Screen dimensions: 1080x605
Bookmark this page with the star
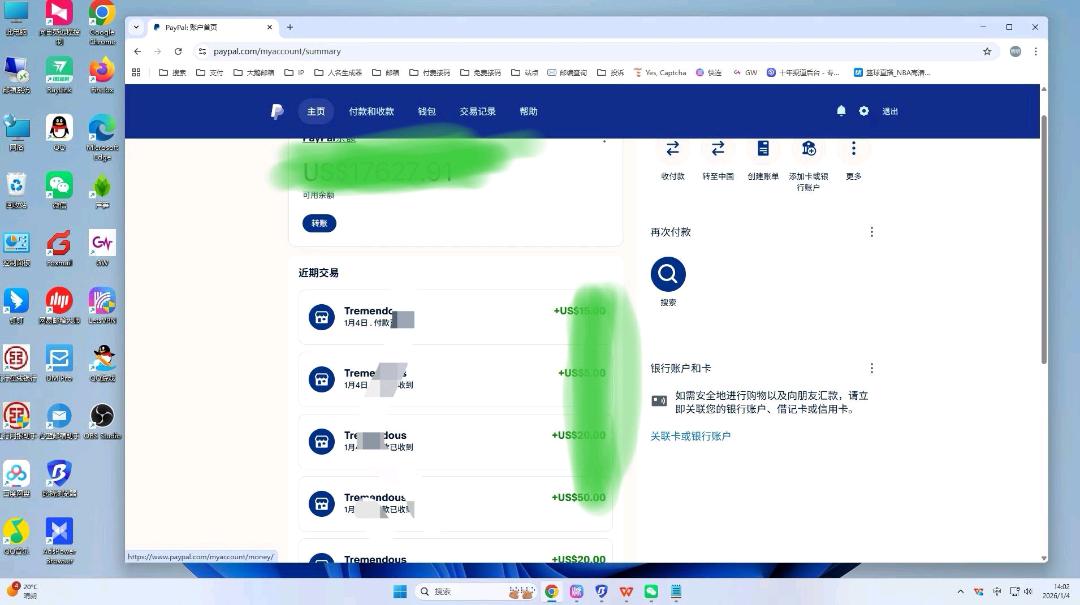987,51
